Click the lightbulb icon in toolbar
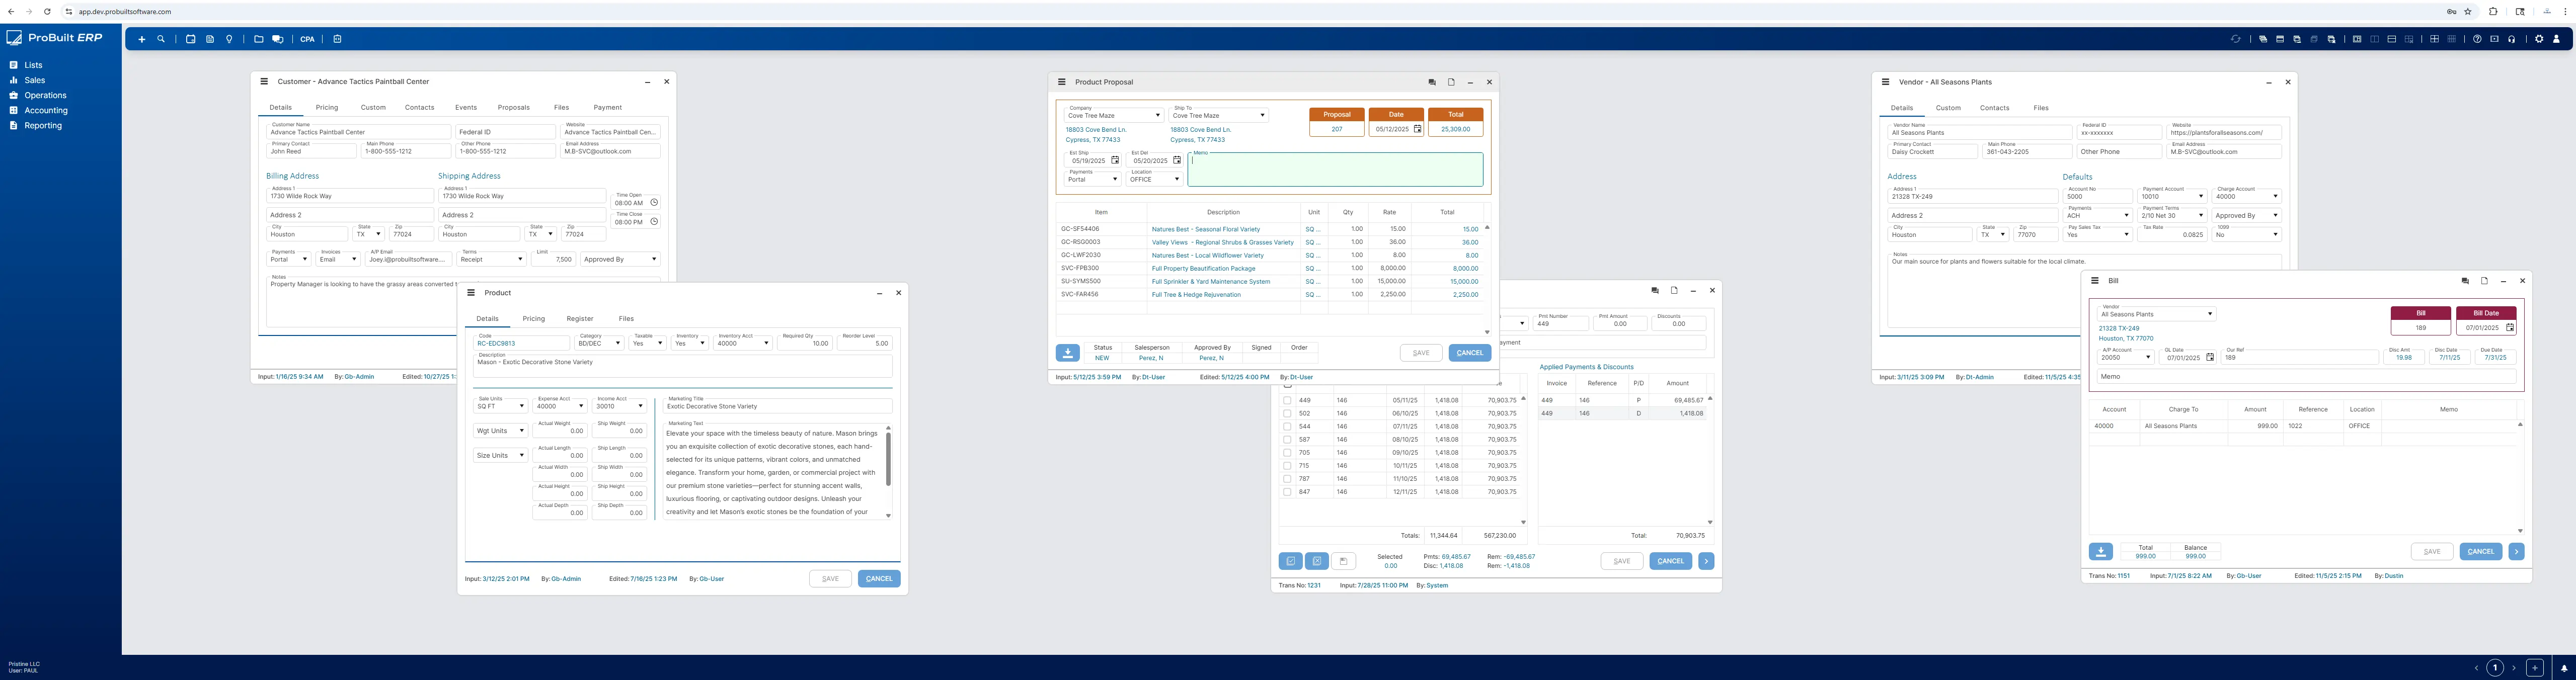The height and width of the screenshot is (680, 2576). [x=229, y=39]
